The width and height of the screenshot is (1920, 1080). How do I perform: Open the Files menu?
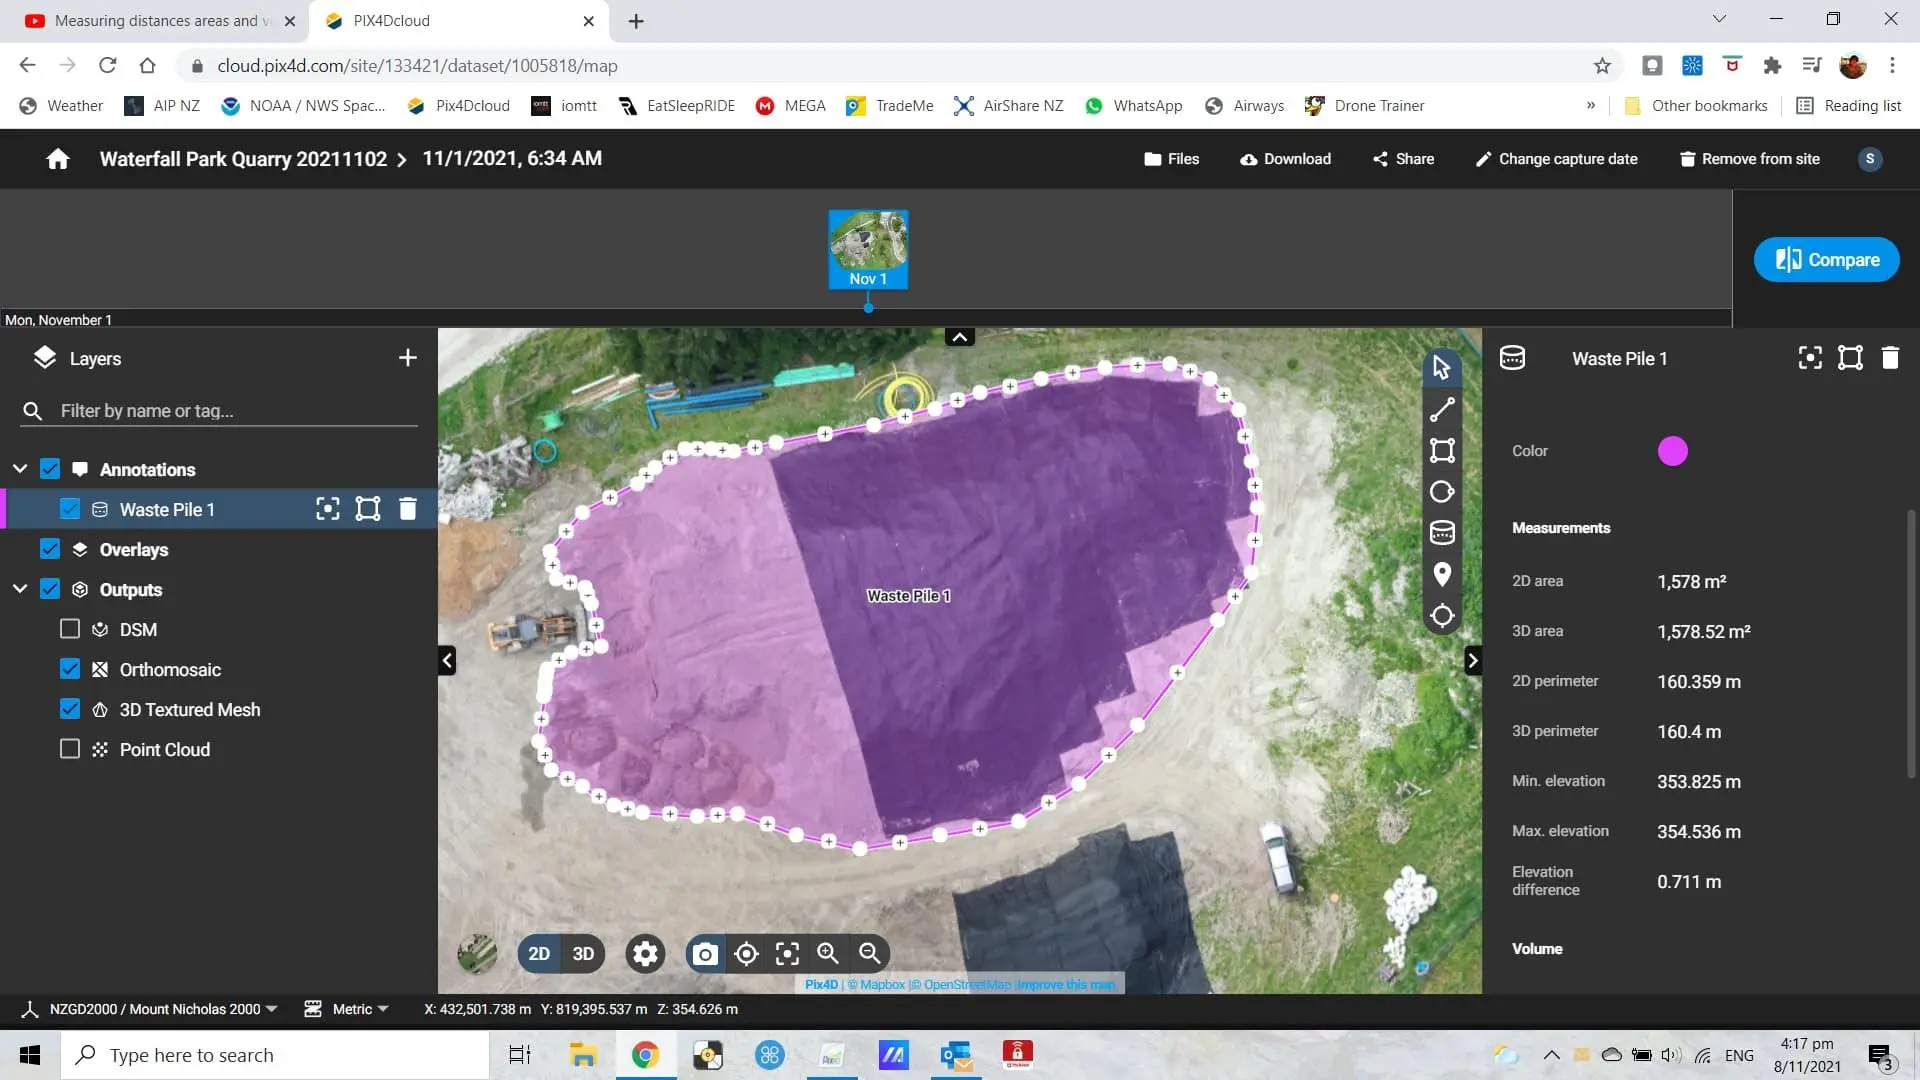pyautogui.click(x=1171, y=159)
